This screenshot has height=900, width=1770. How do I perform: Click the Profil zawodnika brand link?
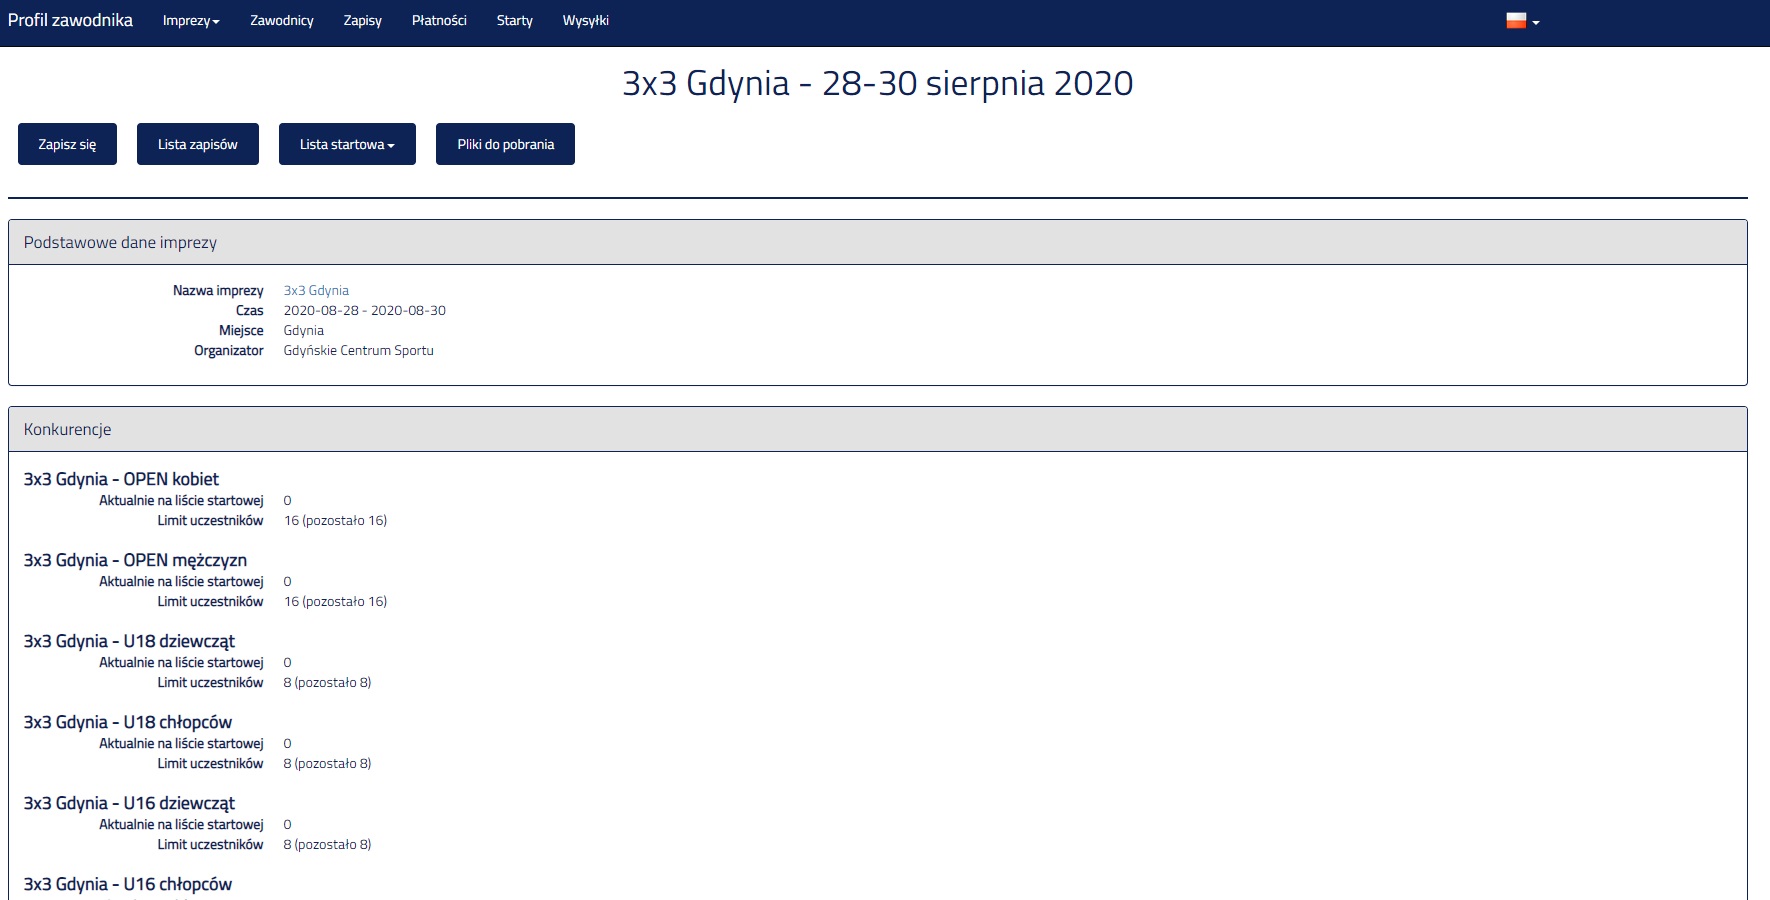point(70,21)
